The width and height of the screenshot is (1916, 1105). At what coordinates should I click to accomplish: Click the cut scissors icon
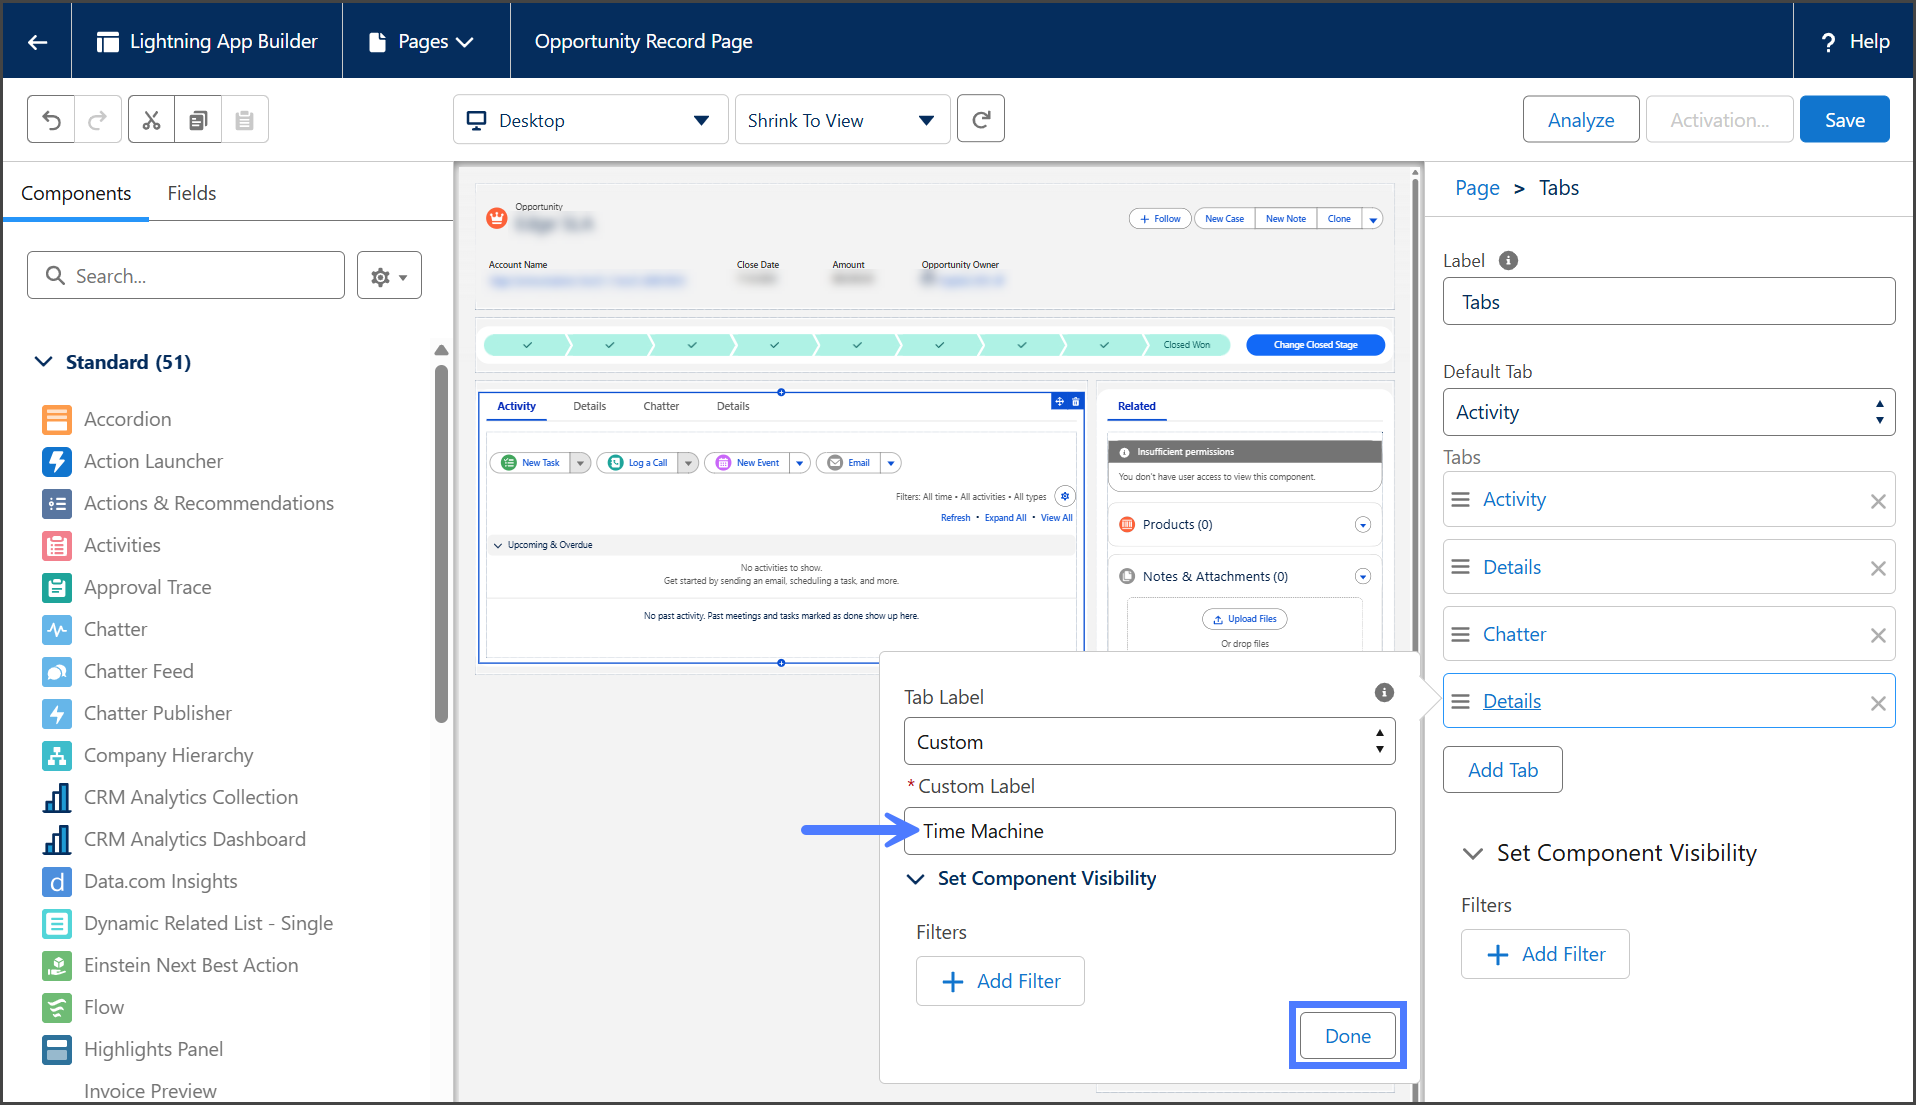click(x=151, y=120)
